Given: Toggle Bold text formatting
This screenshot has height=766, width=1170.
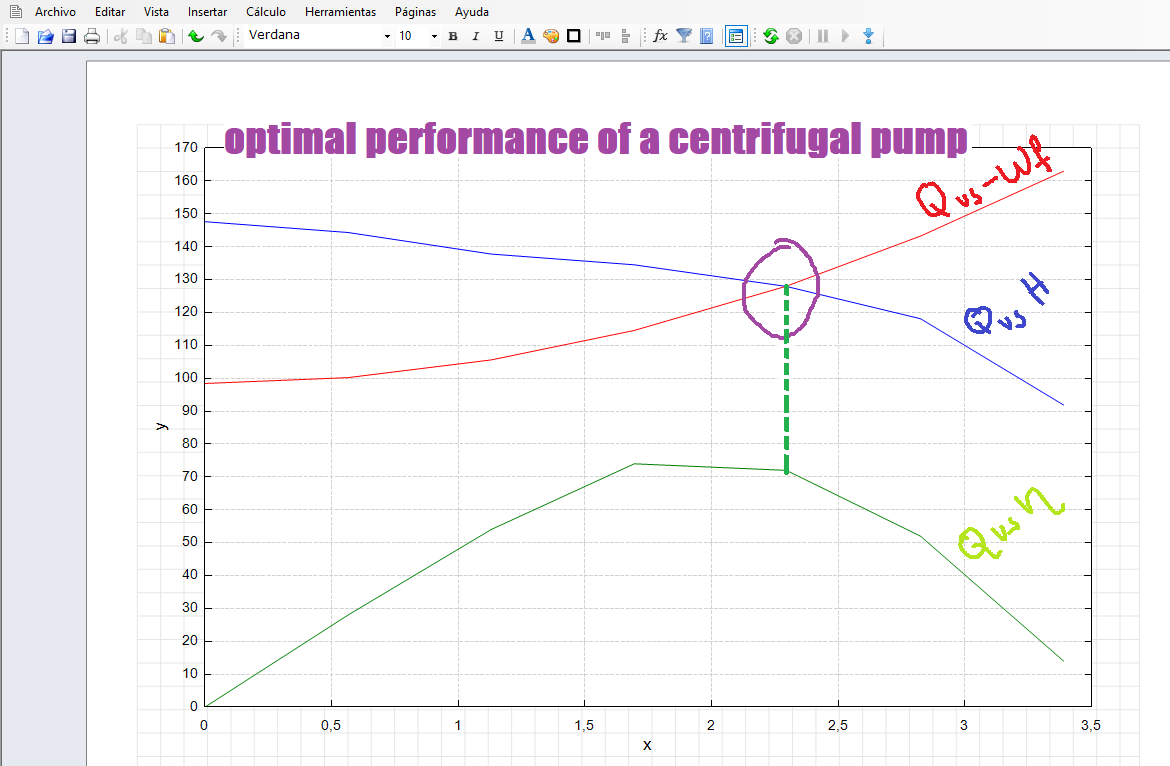Looking at the screenshot, I should point(453,36).
